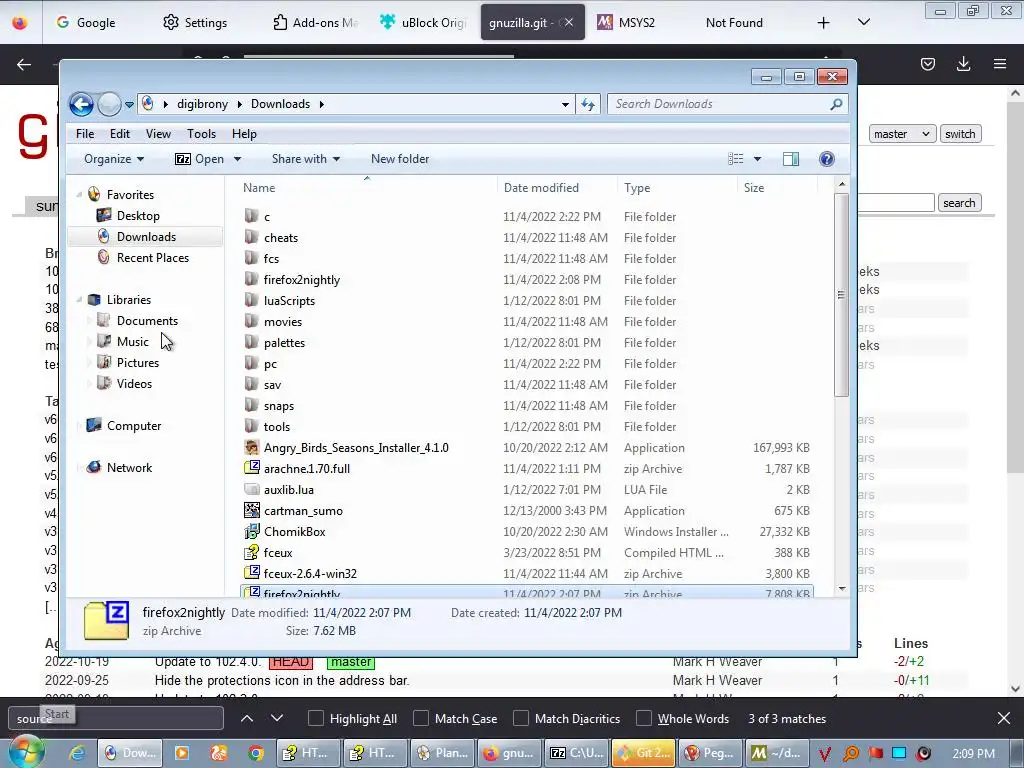Enable Highlight All checkbox
This screenshot has width=1024, height=768.
pyautogui.click(x=316, y=718)
